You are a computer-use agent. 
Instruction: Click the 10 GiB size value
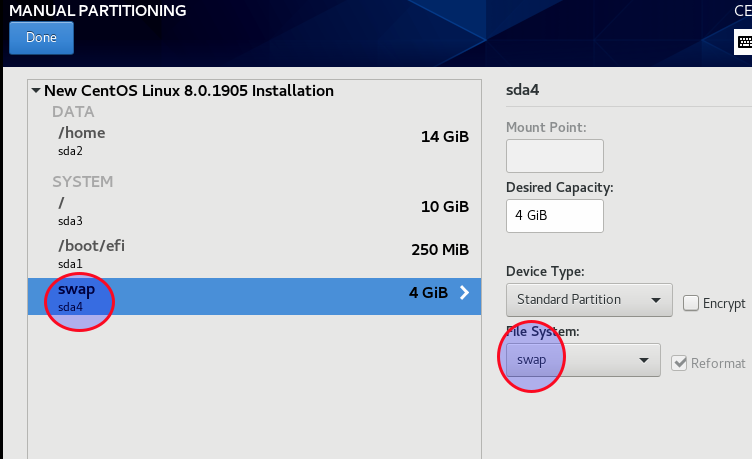click(x=445, y=207)
